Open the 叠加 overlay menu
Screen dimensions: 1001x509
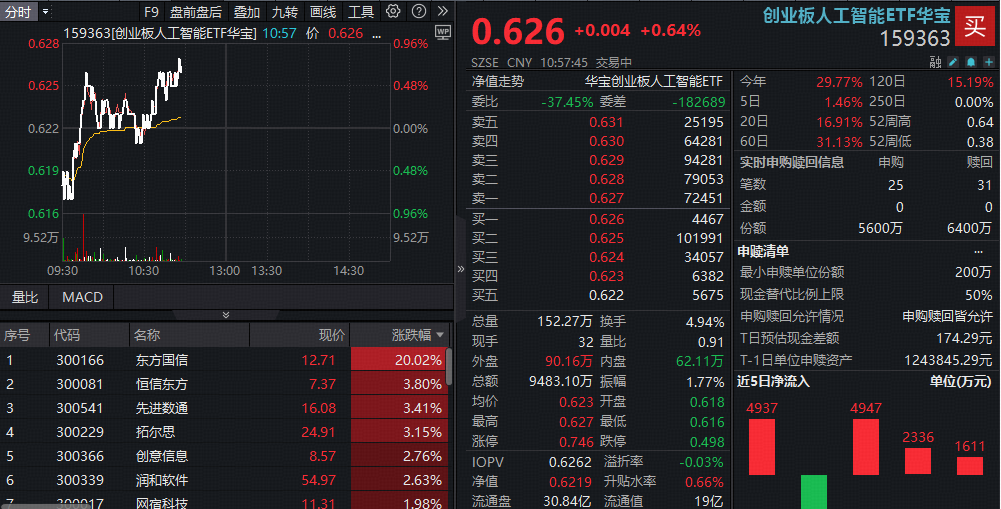coord(246,11)
